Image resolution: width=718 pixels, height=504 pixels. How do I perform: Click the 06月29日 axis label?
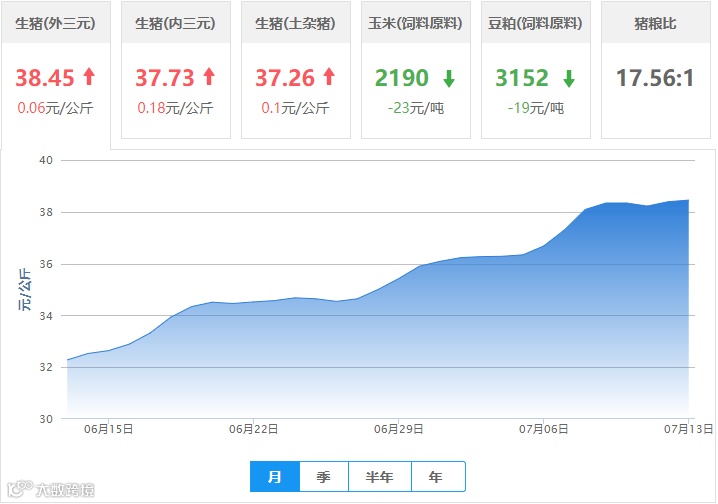click(398, 429)
